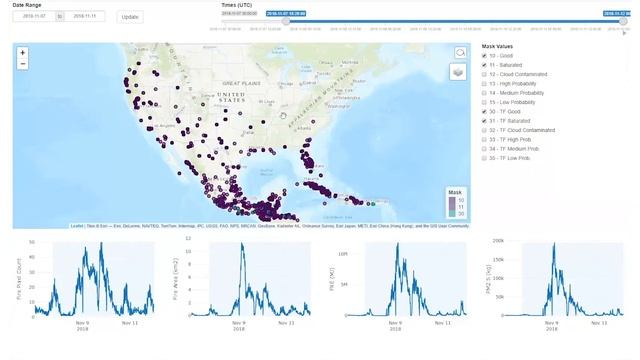This screenshot has width=640, height=360.
Task: Click the left time slider handle
Action: click(x=286, y=21)
